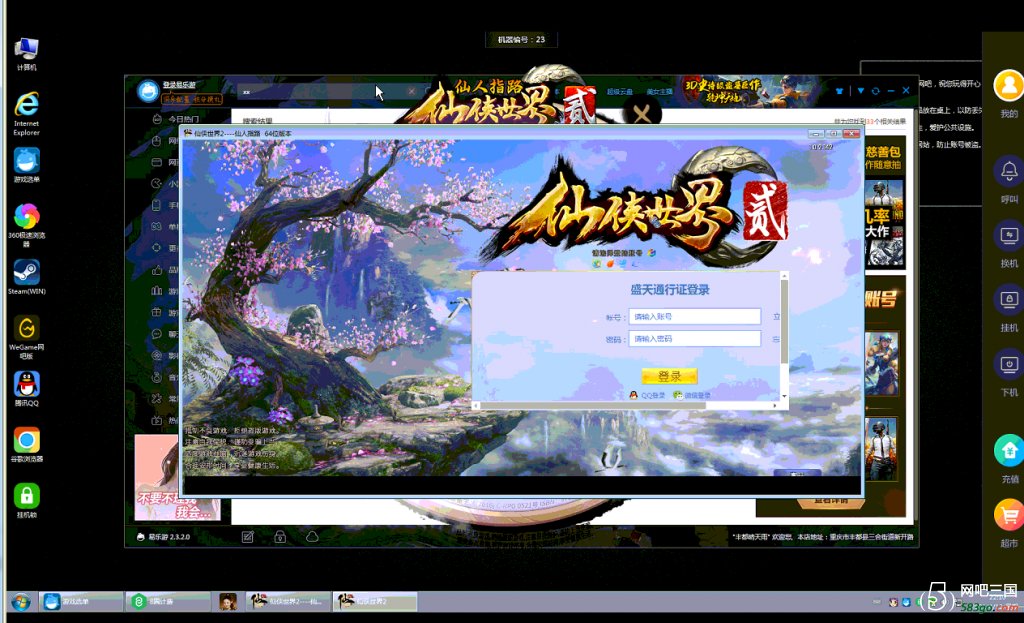Click the QQ登录 penguin login option
Screen dimensions: 1024x623
pyautogui.click(x=647, y=395)
